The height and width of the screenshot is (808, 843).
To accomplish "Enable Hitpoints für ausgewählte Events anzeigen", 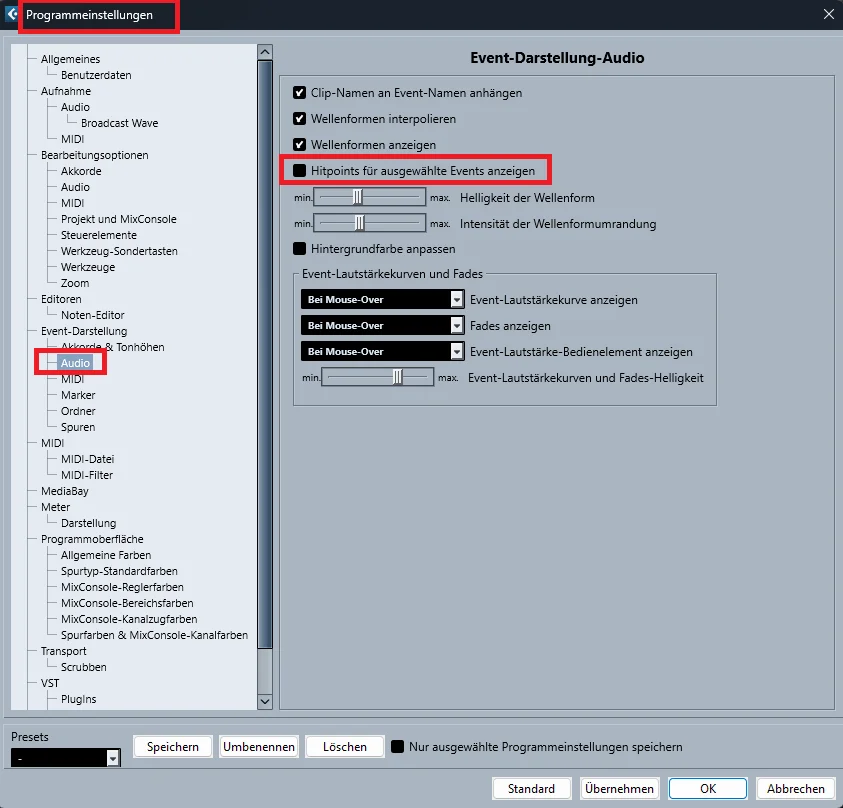I will (x=299, y=171).
